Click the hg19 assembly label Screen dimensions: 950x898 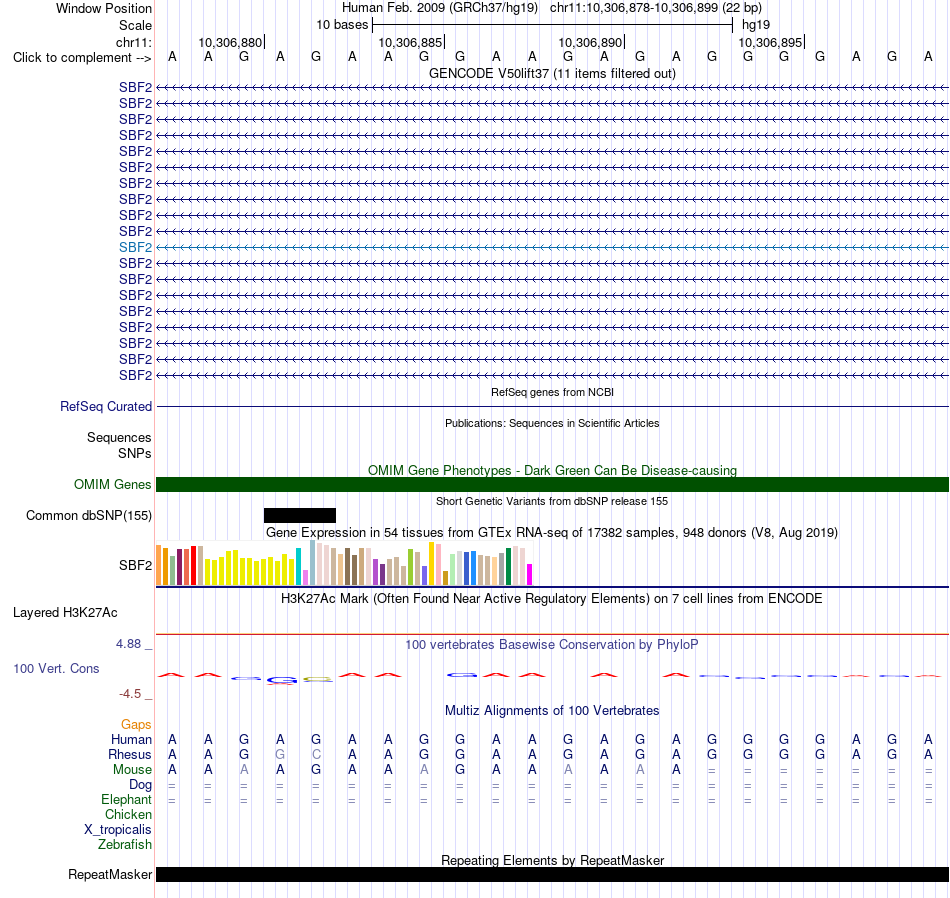point(756,25)
